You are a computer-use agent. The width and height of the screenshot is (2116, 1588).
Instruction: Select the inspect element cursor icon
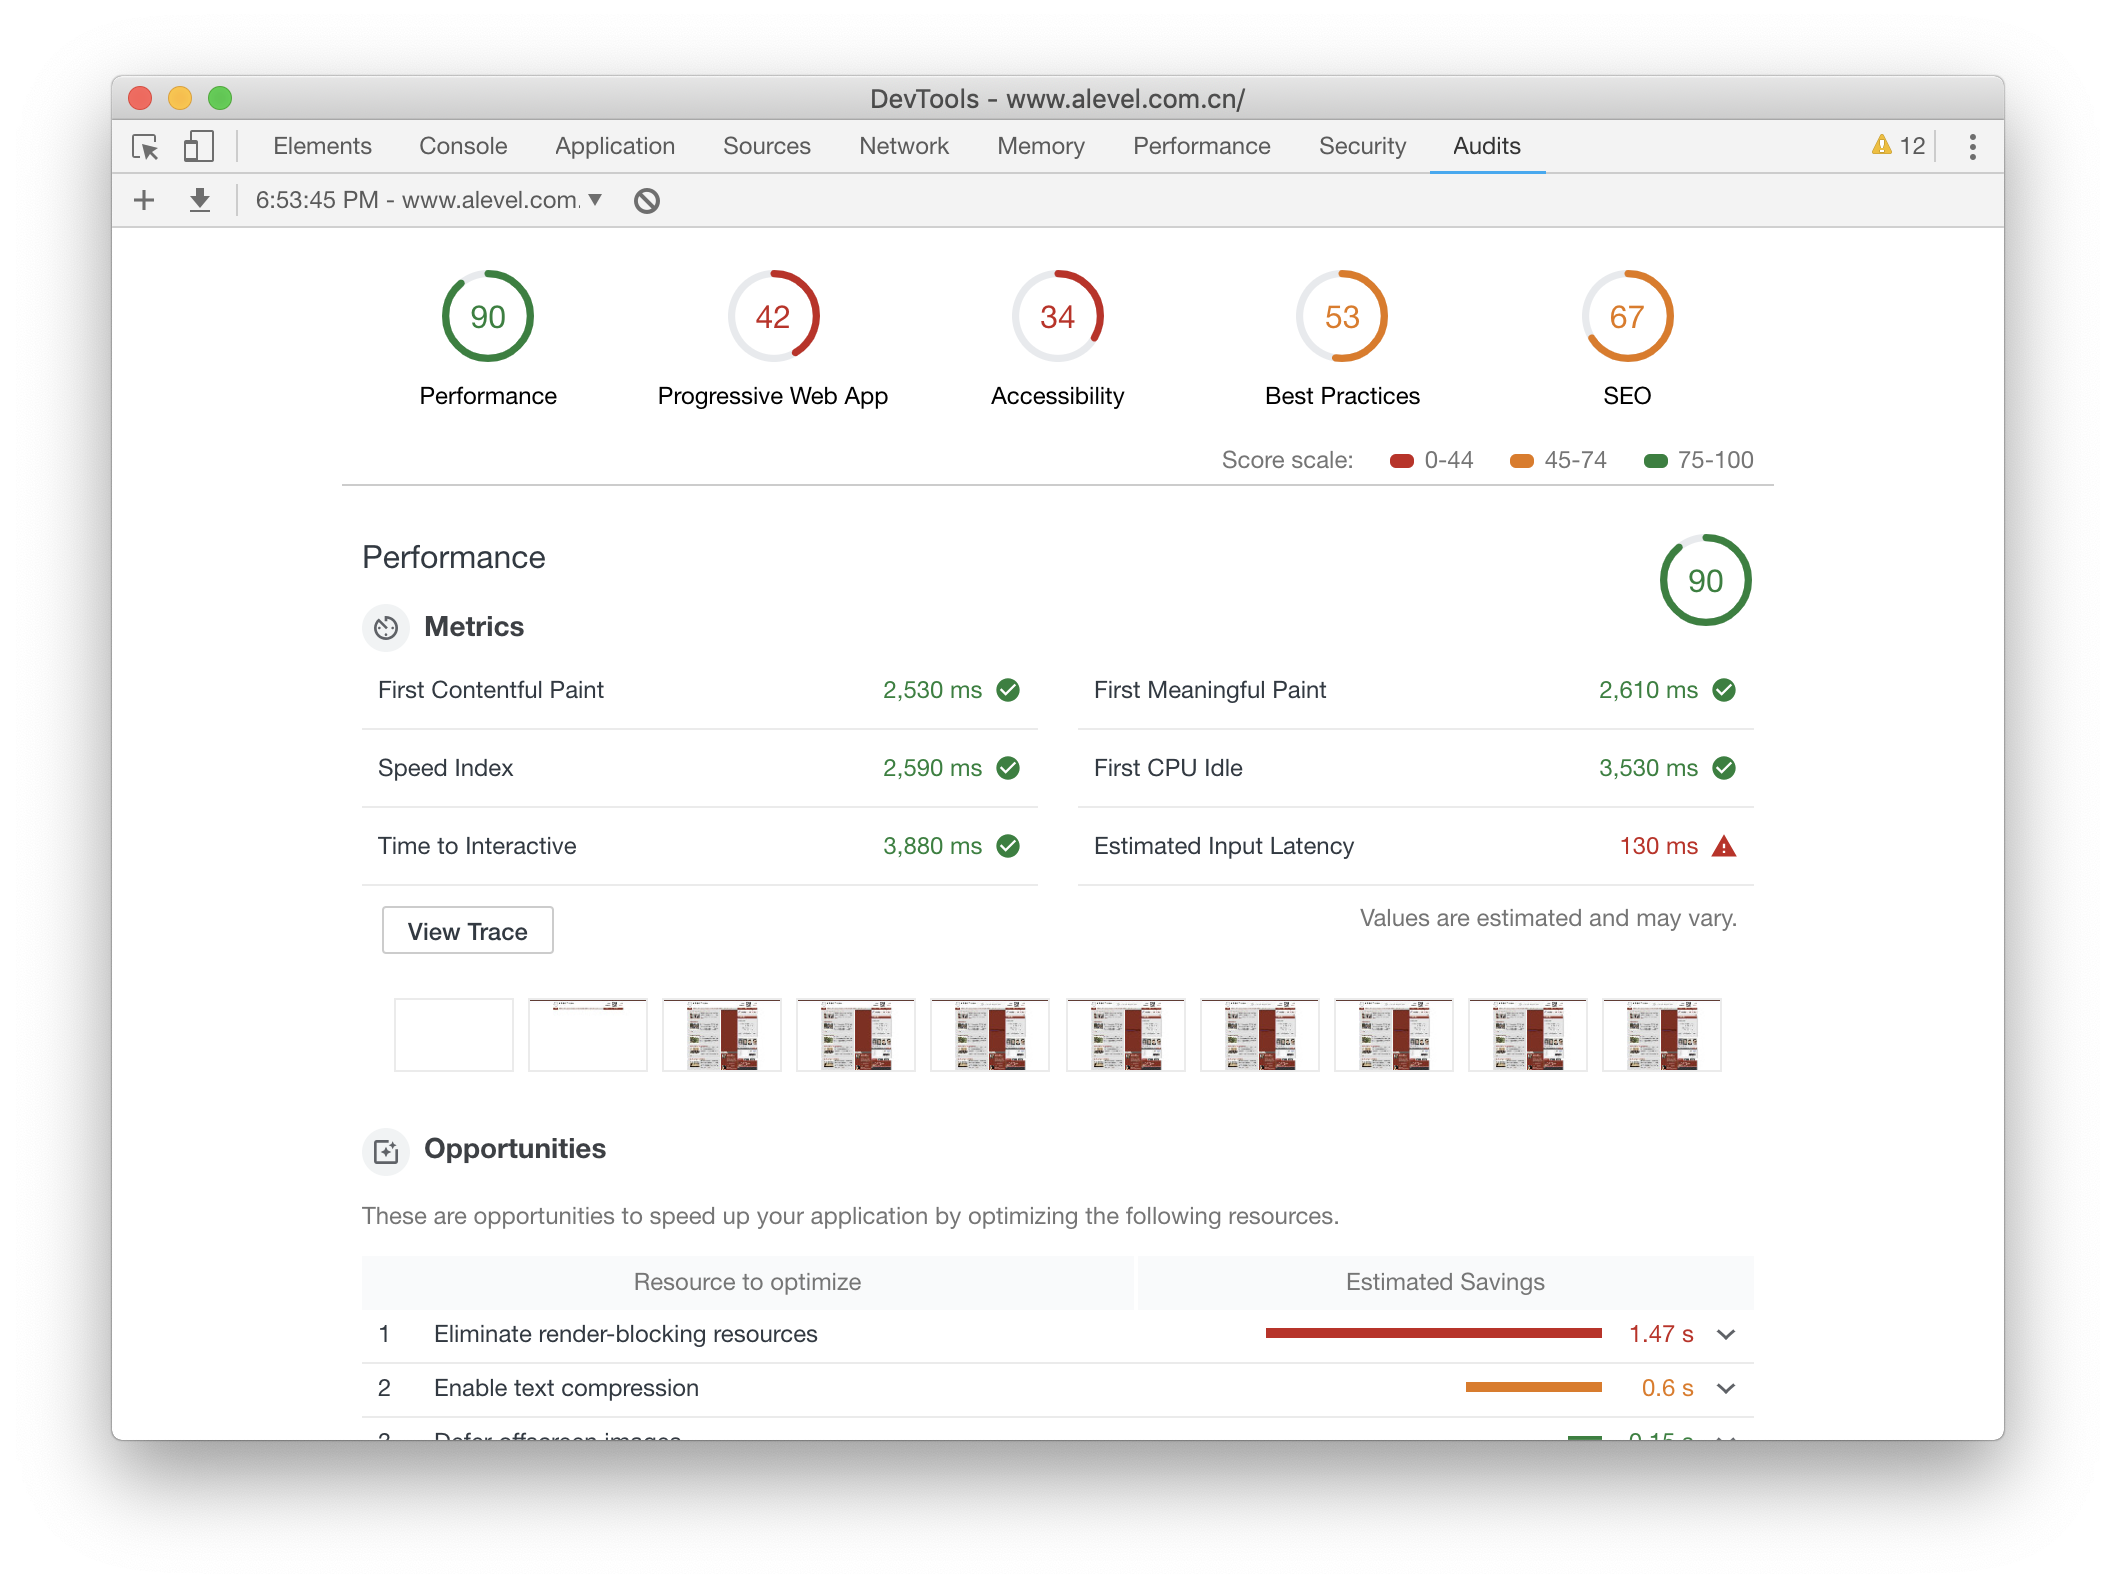click(x=145, y=147)
